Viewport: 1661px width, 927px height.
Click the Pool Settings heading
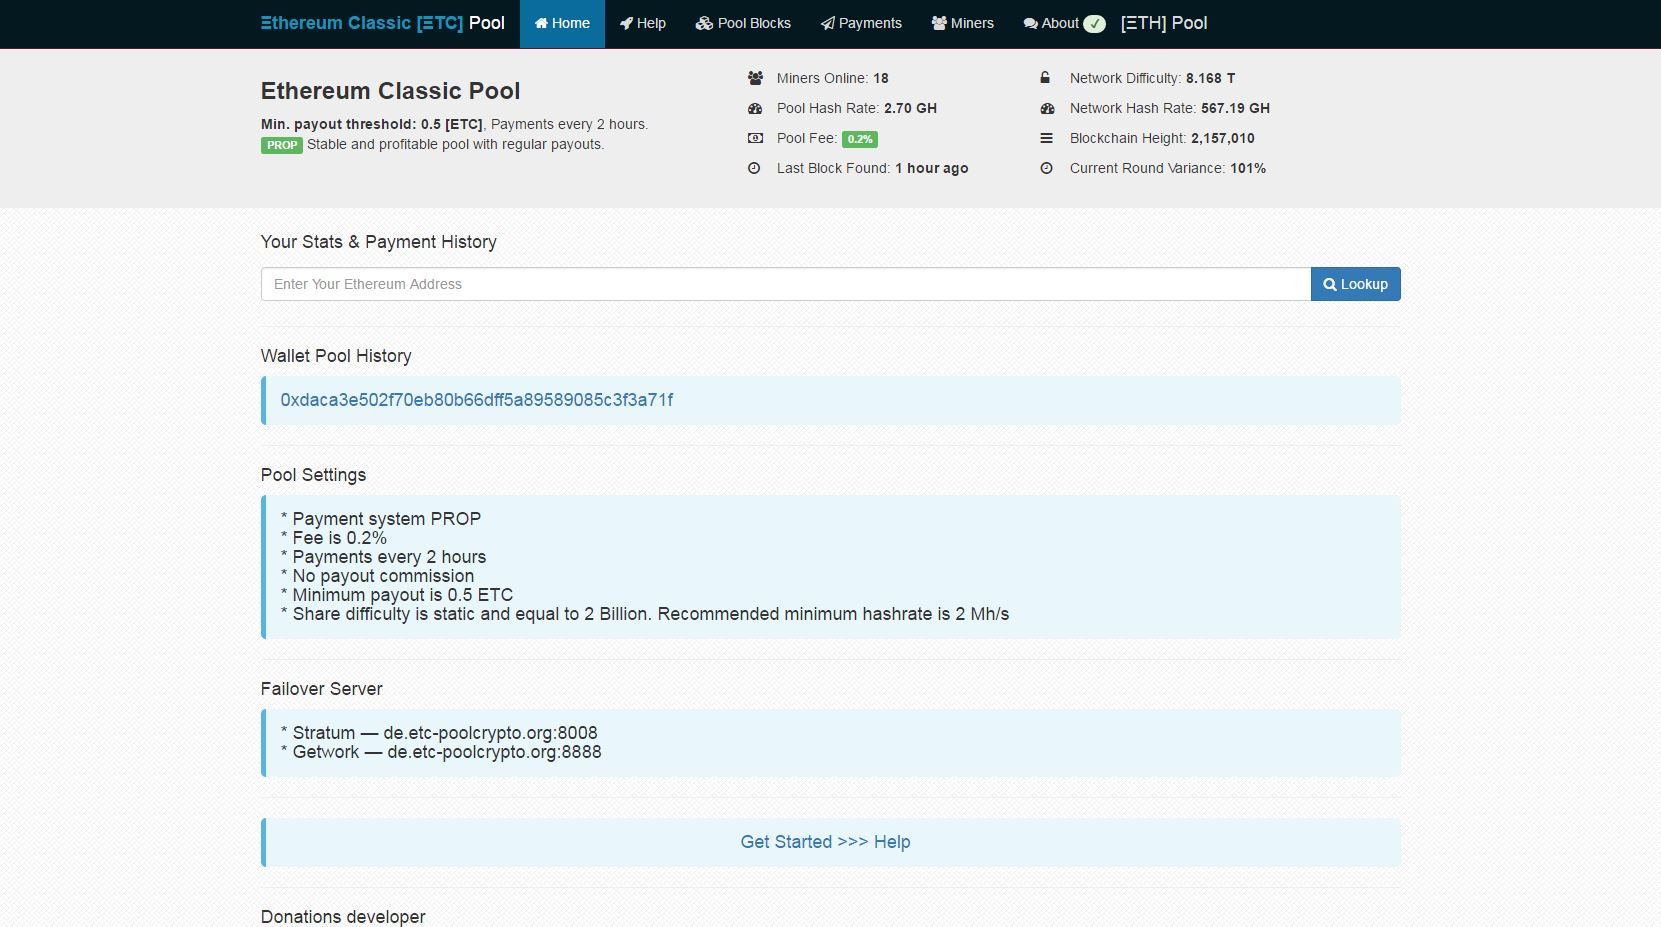click(x=313, y=475)
